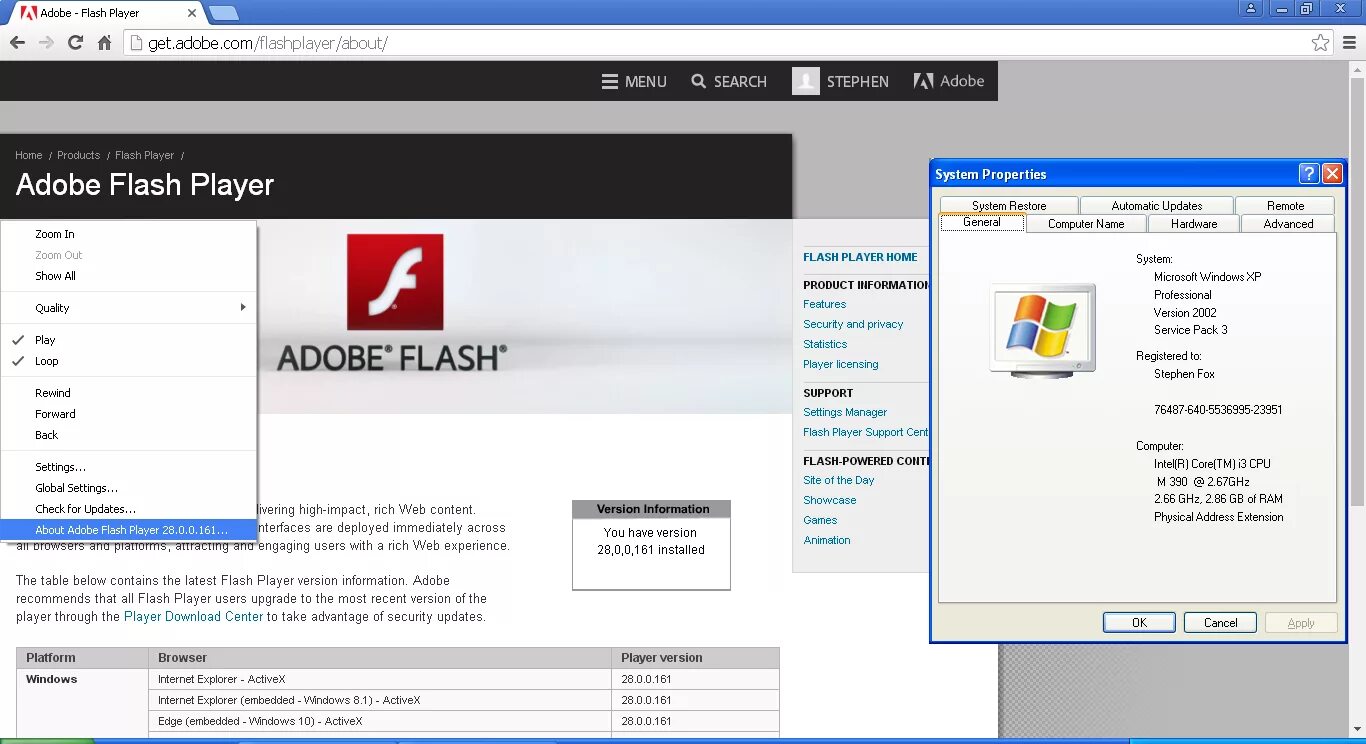Open the Security and privacy link
This screenshot has height=744, width=1366.
pyautogui.click(x=853, y=324)
